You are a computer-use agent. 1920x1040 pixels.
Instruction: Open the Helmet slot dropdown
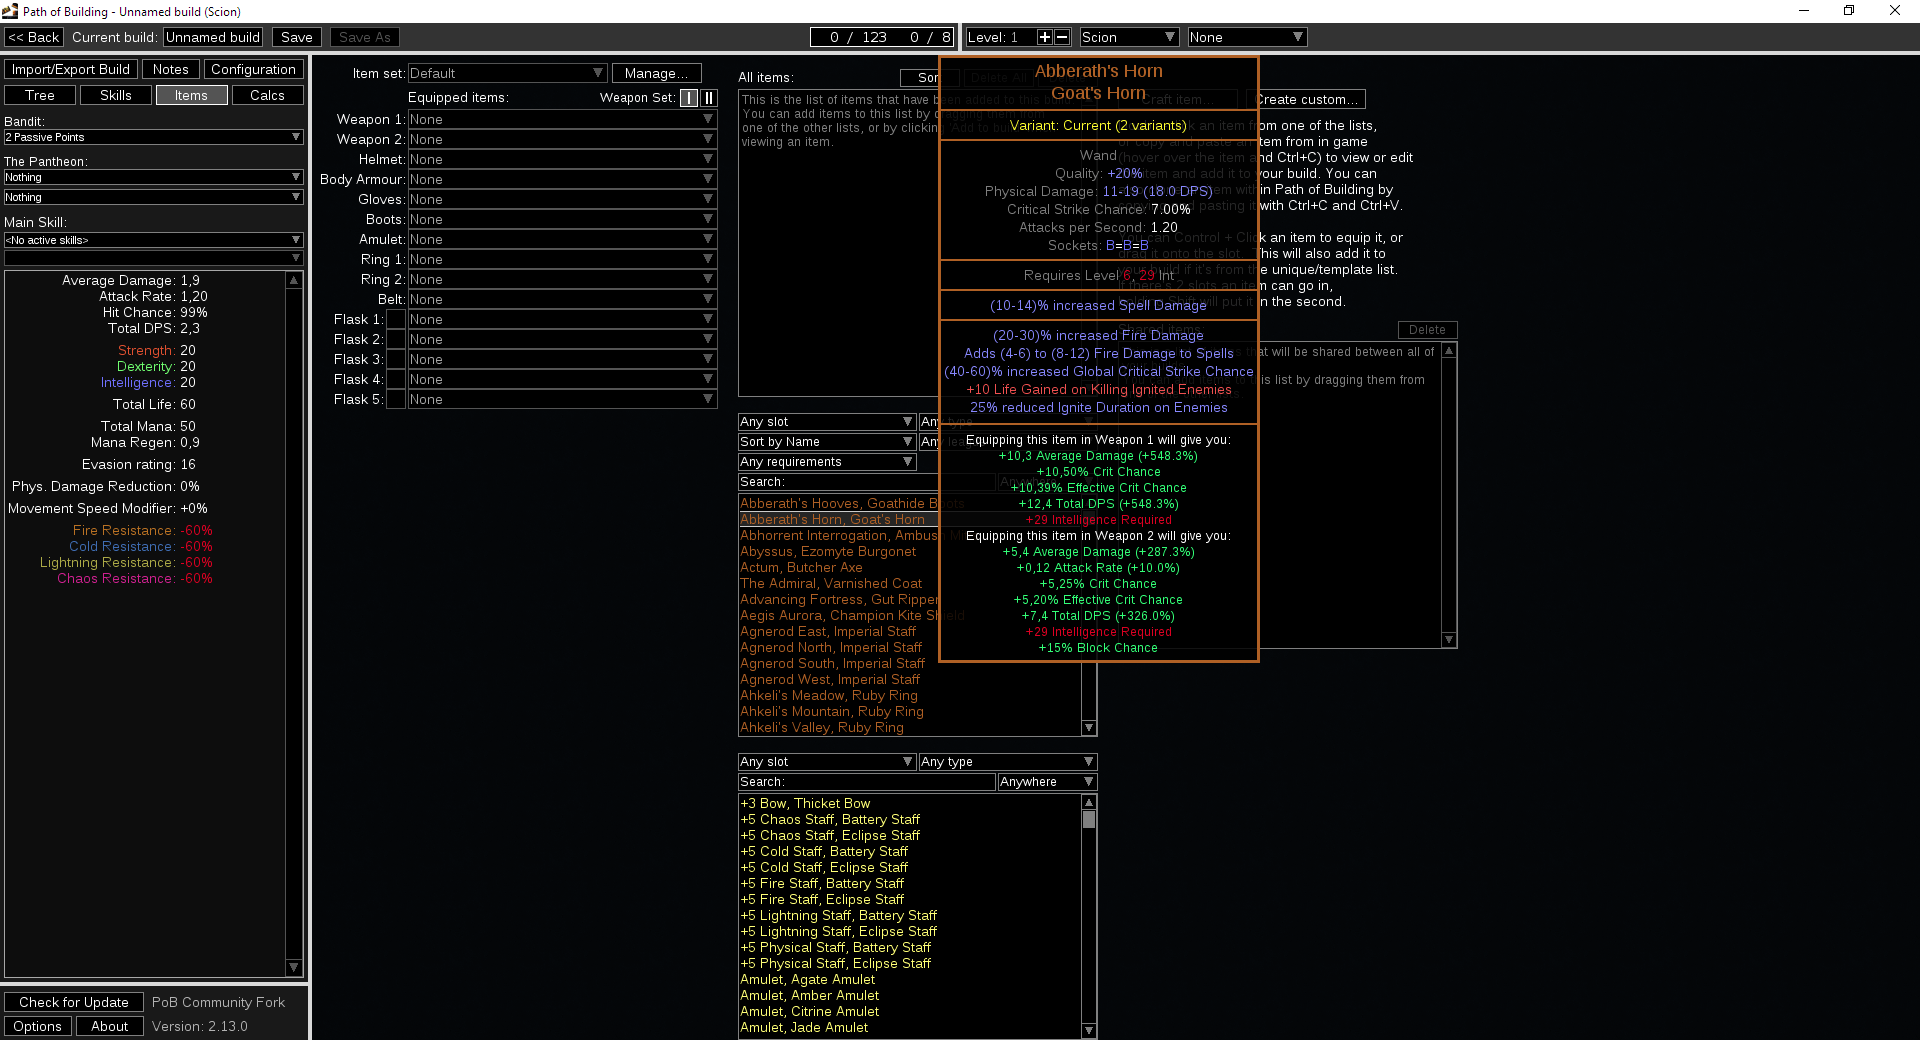(562, 159)
